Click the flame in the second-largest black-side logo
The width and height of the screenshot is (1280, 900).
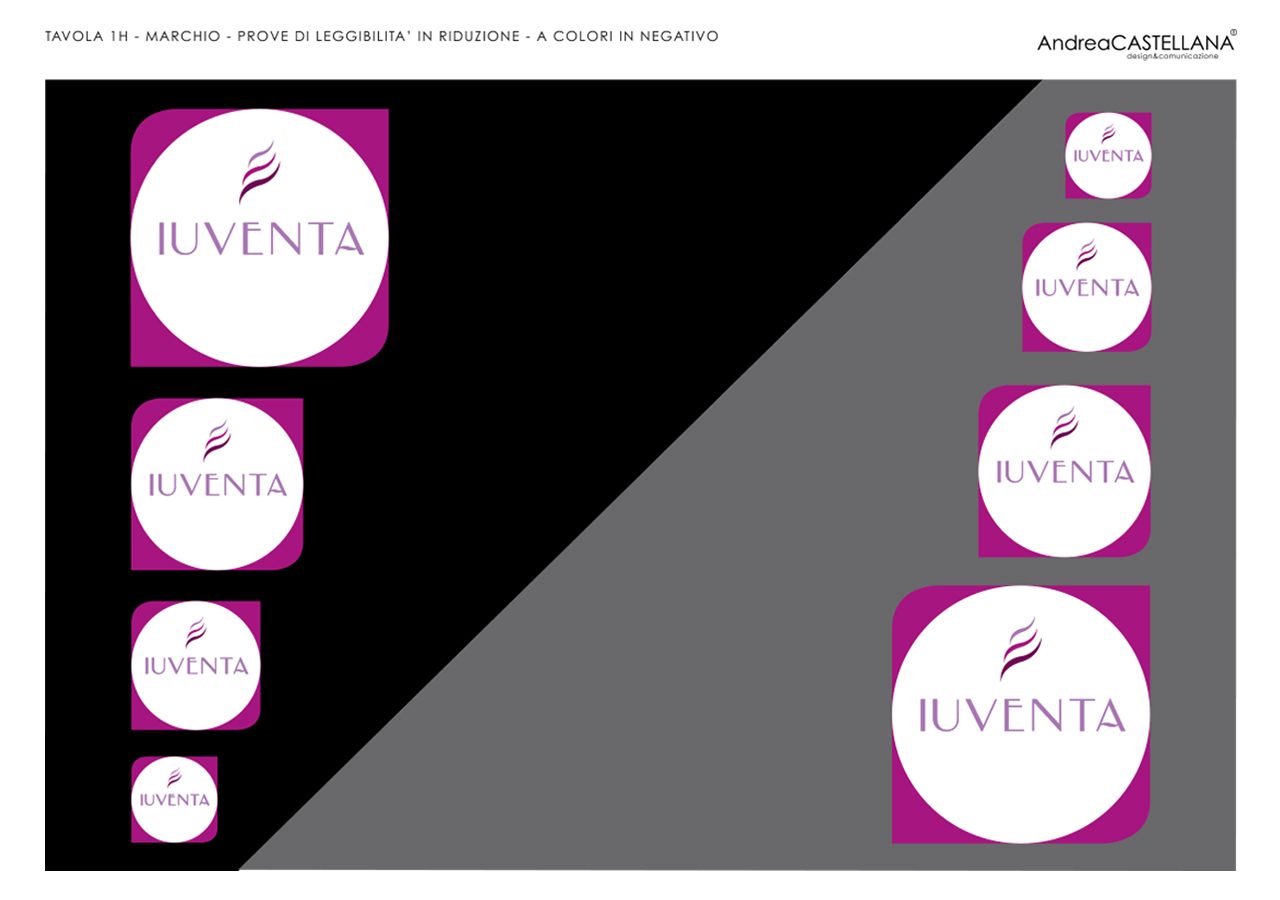(216, 441)
